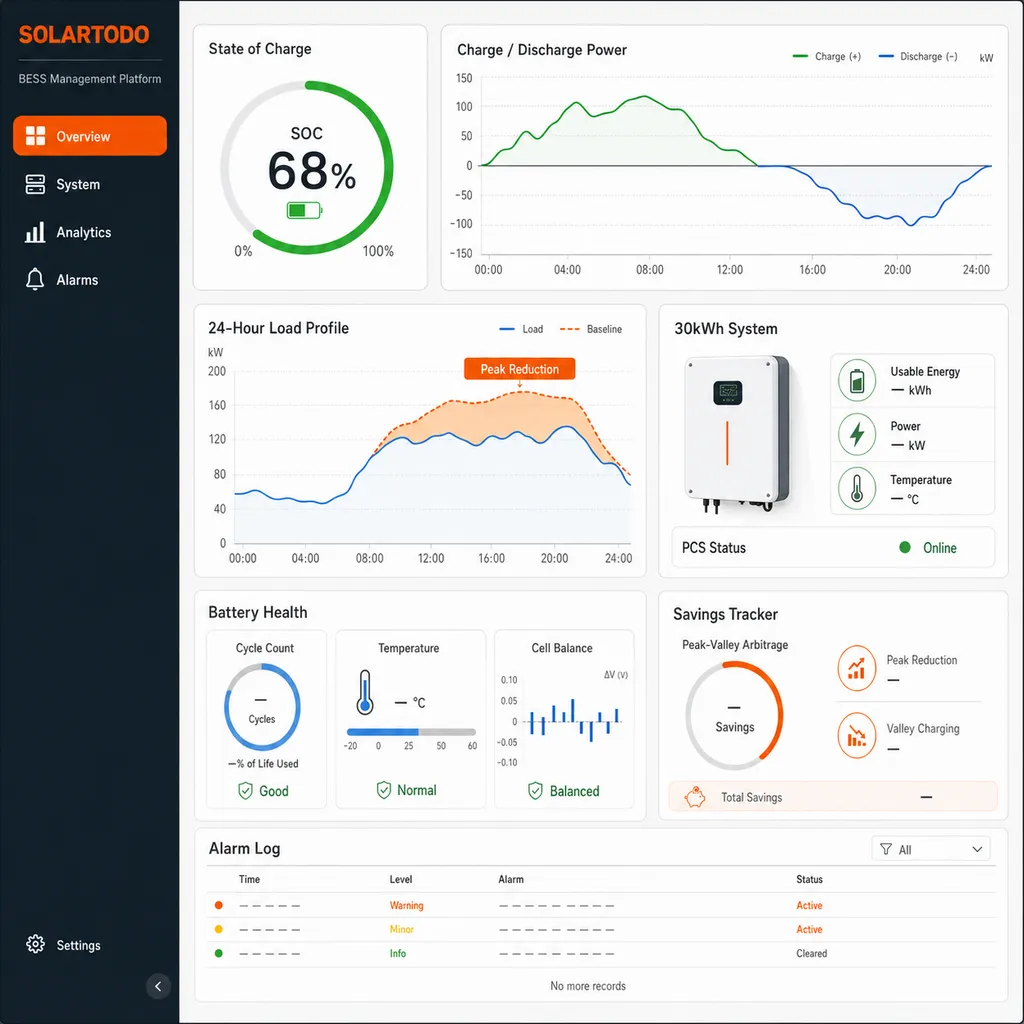Collapse the sidebar with the chevron button

[158, 986]
